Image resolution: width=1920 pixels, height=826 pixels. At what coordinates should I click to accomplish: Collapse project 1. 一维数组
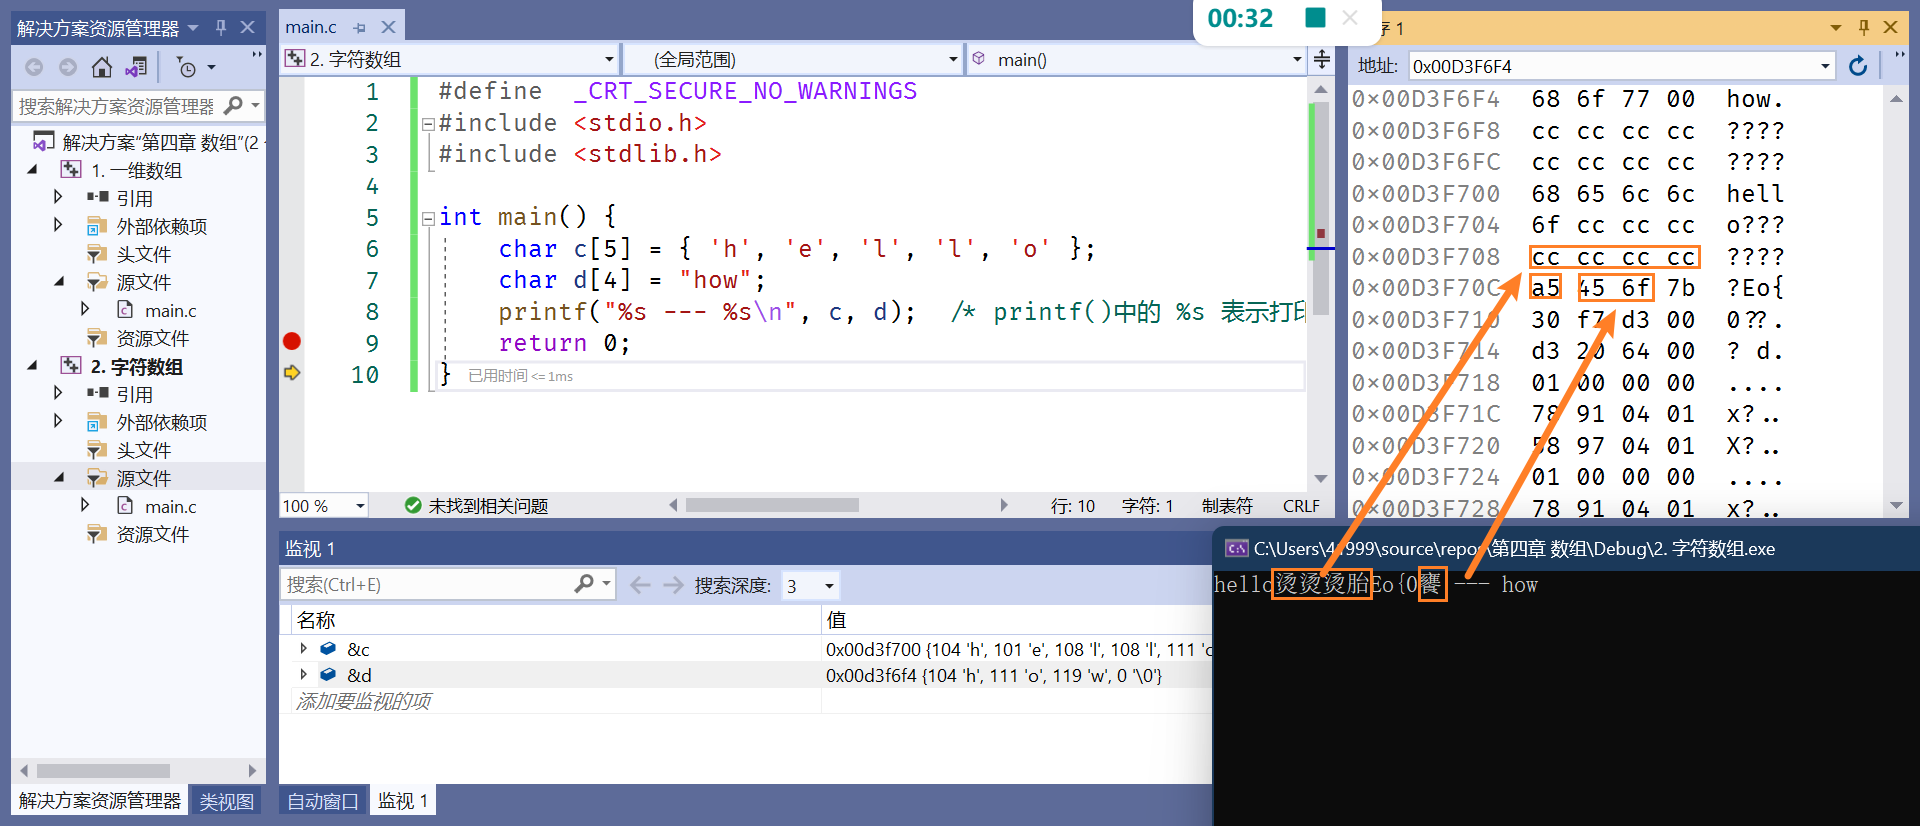[x=33, y=170]
